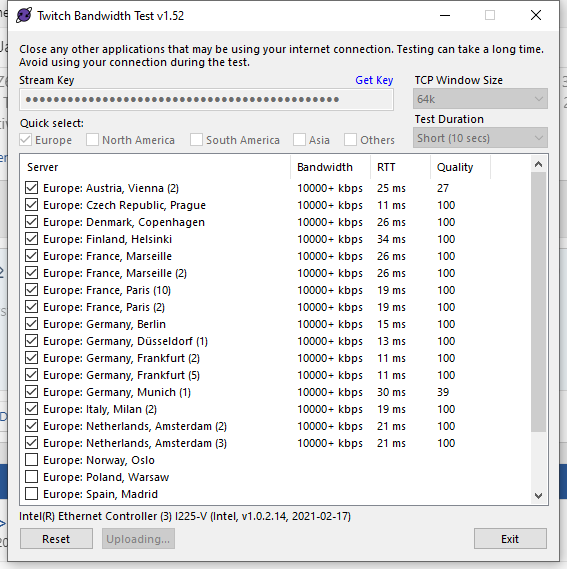The height and width of the screenshot is (569, 567).
Task: Sort by Bandwidth column header
Action: point(330,167)
